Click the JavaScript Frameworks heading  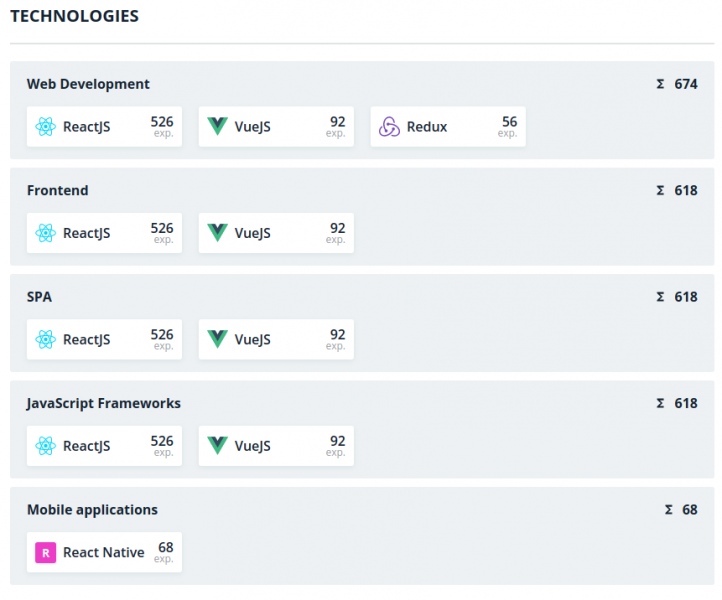(x=104, y=404)
